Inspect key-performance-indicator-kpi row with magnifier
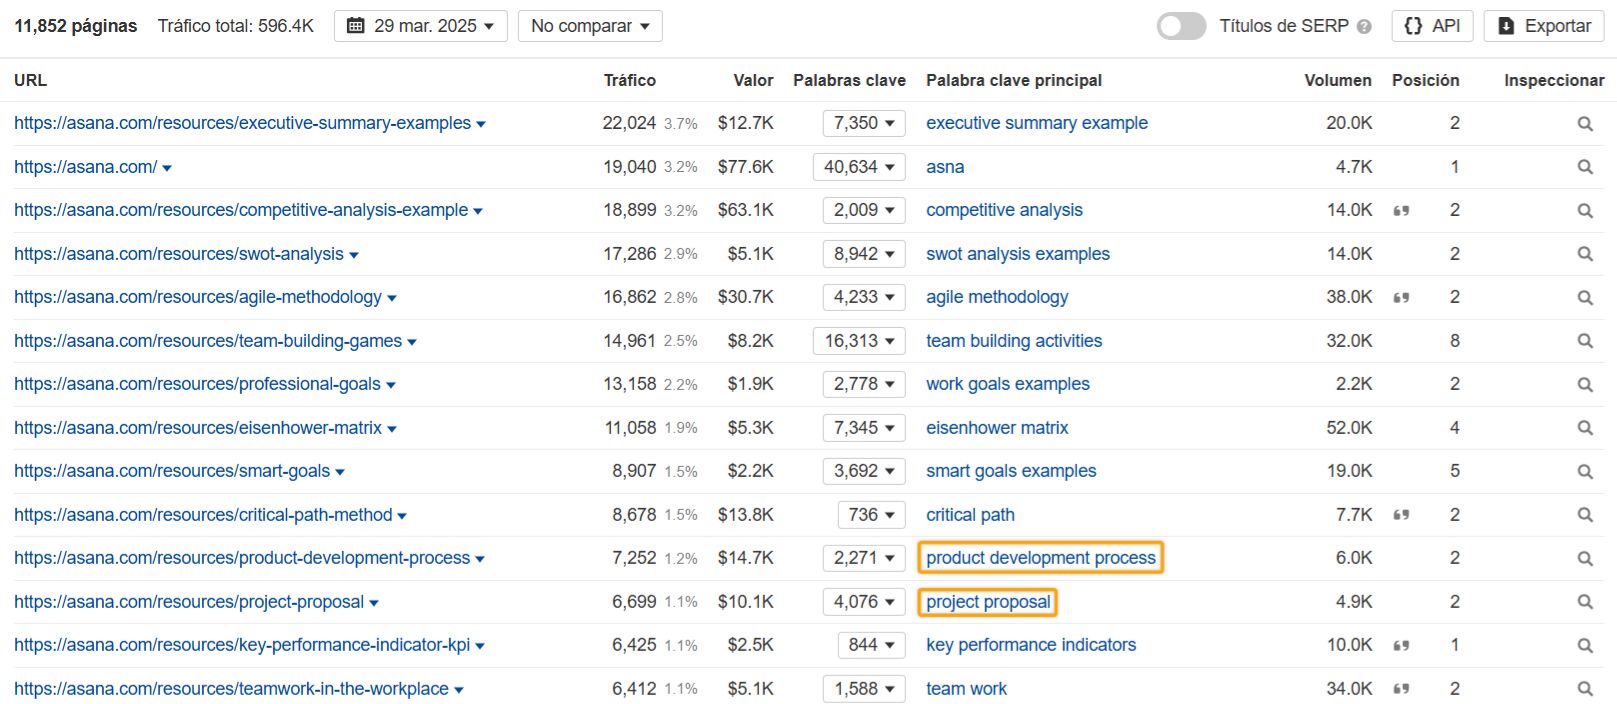Screen dimensions: 1617x704 (1585, 646)
